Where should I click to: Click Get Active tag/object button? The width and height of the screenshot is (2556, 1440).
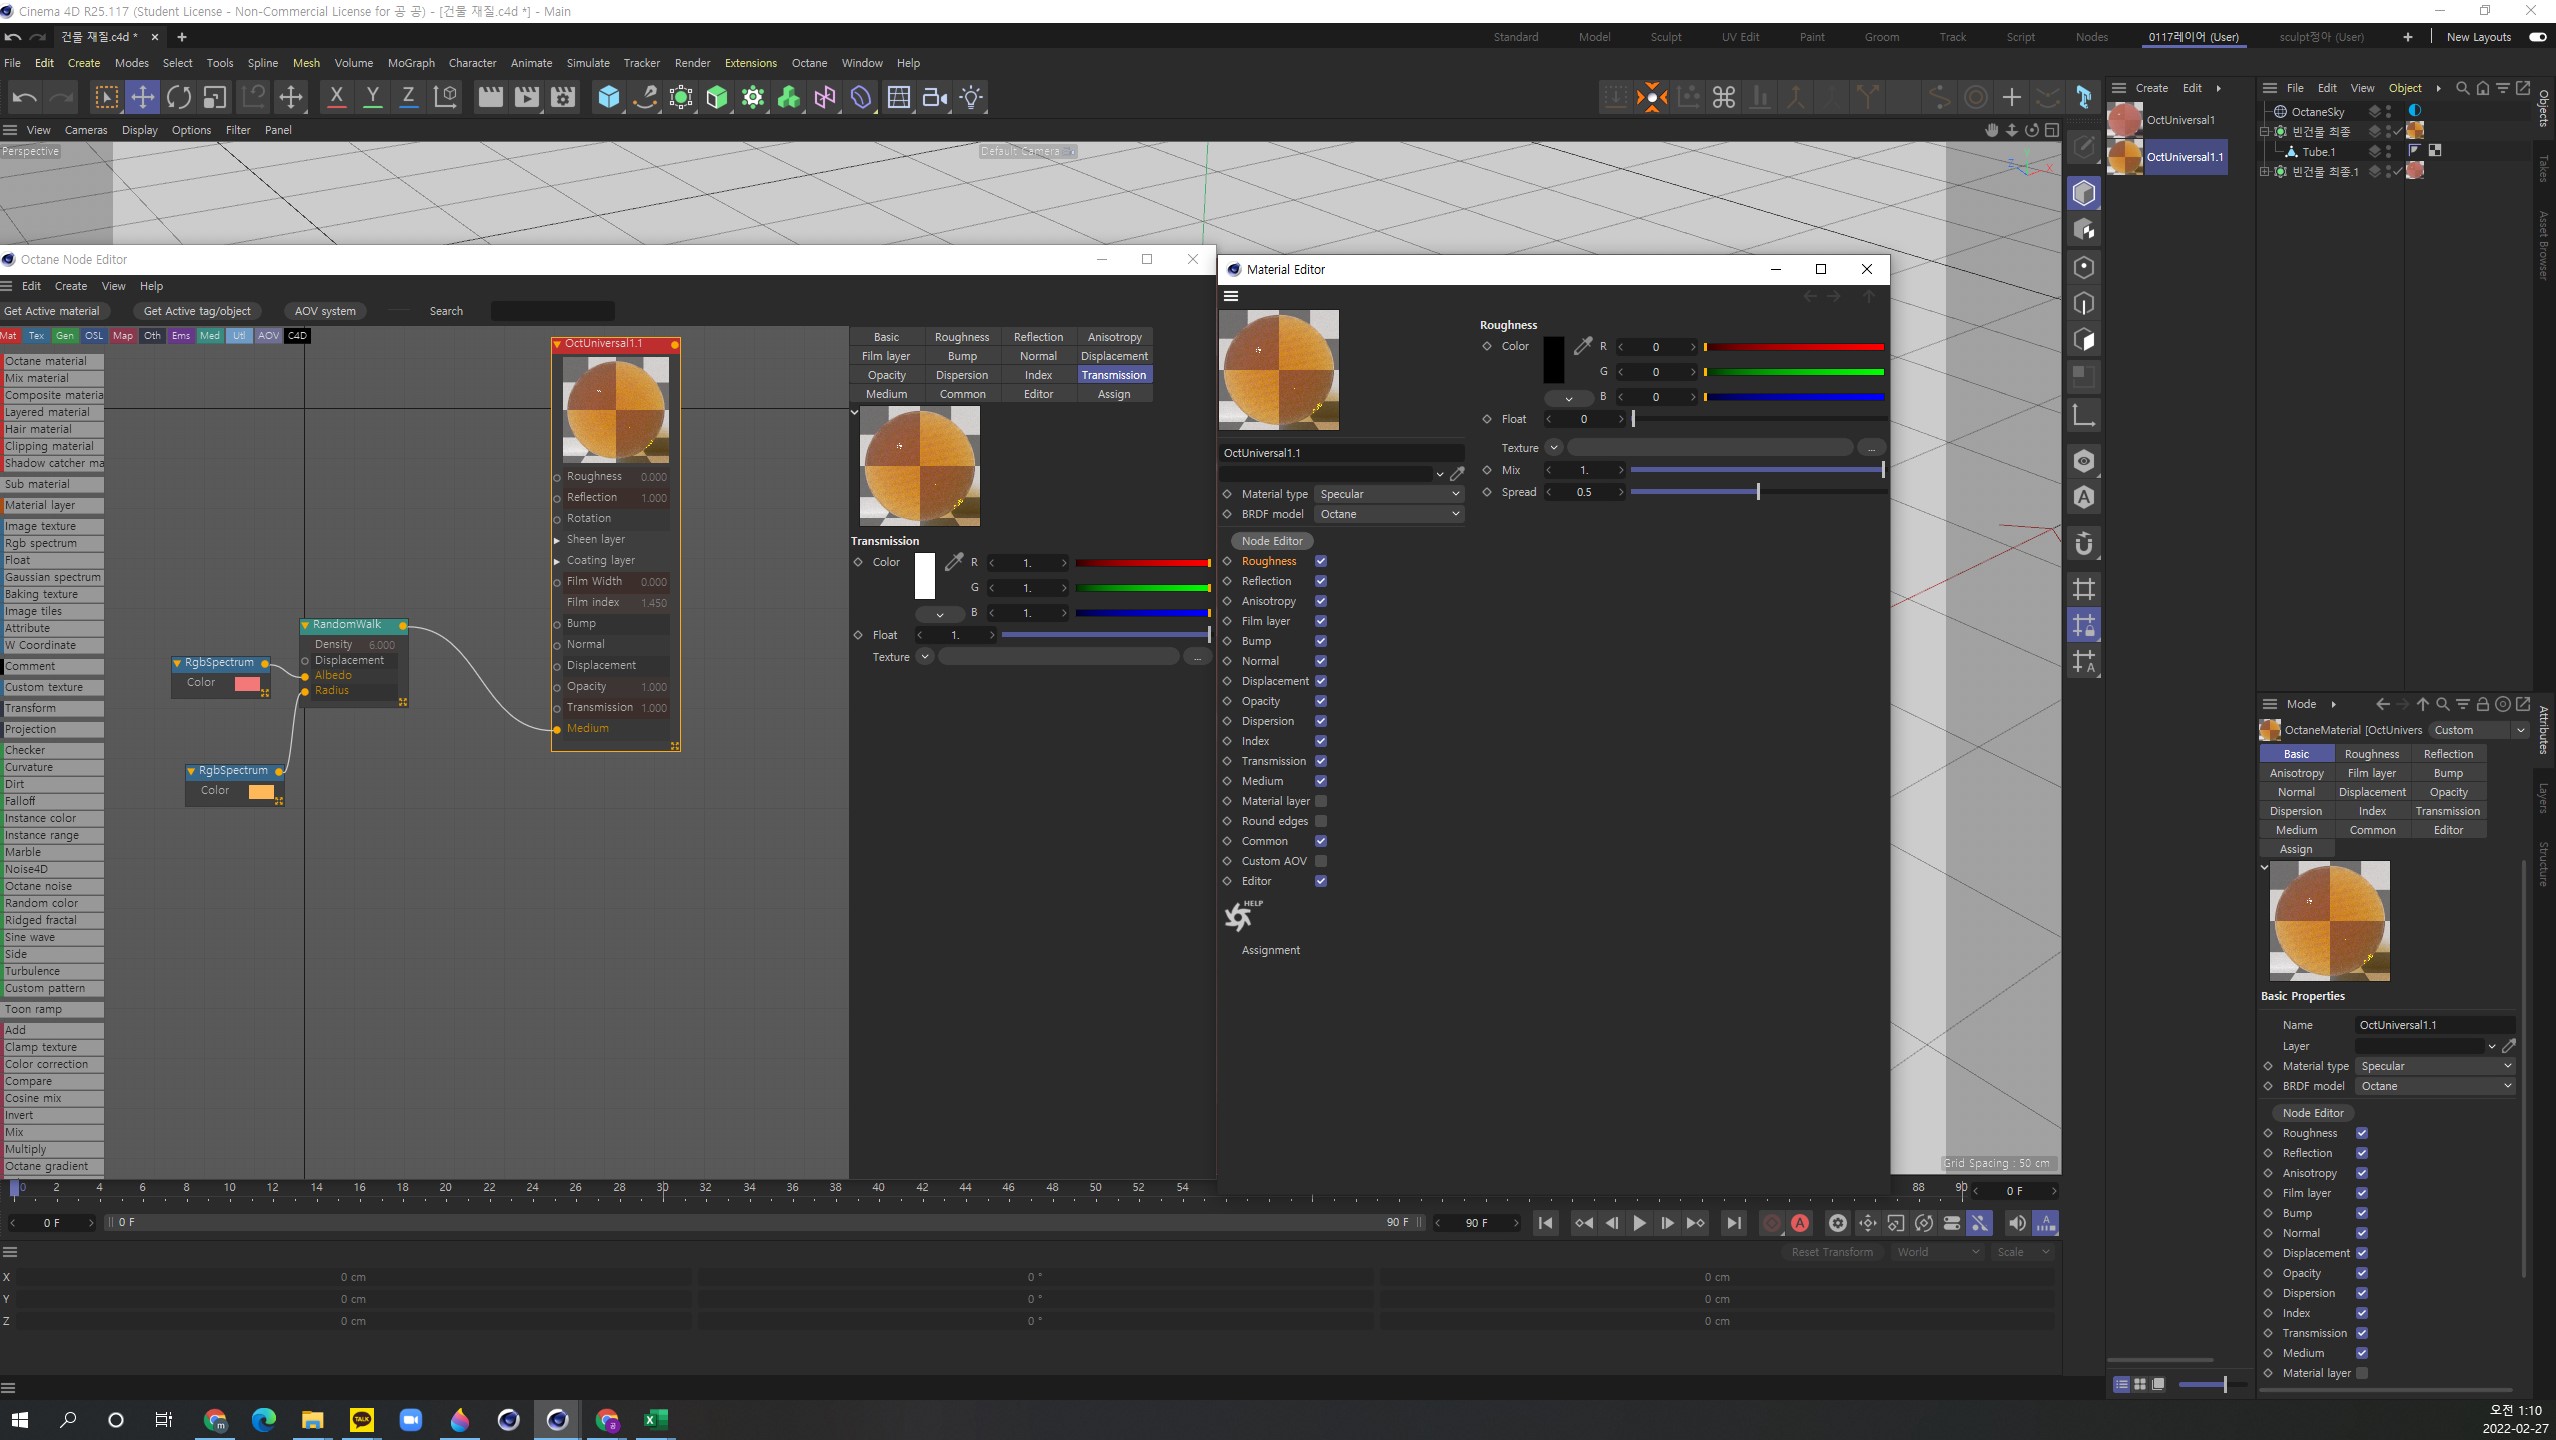(x=197, y=311)
